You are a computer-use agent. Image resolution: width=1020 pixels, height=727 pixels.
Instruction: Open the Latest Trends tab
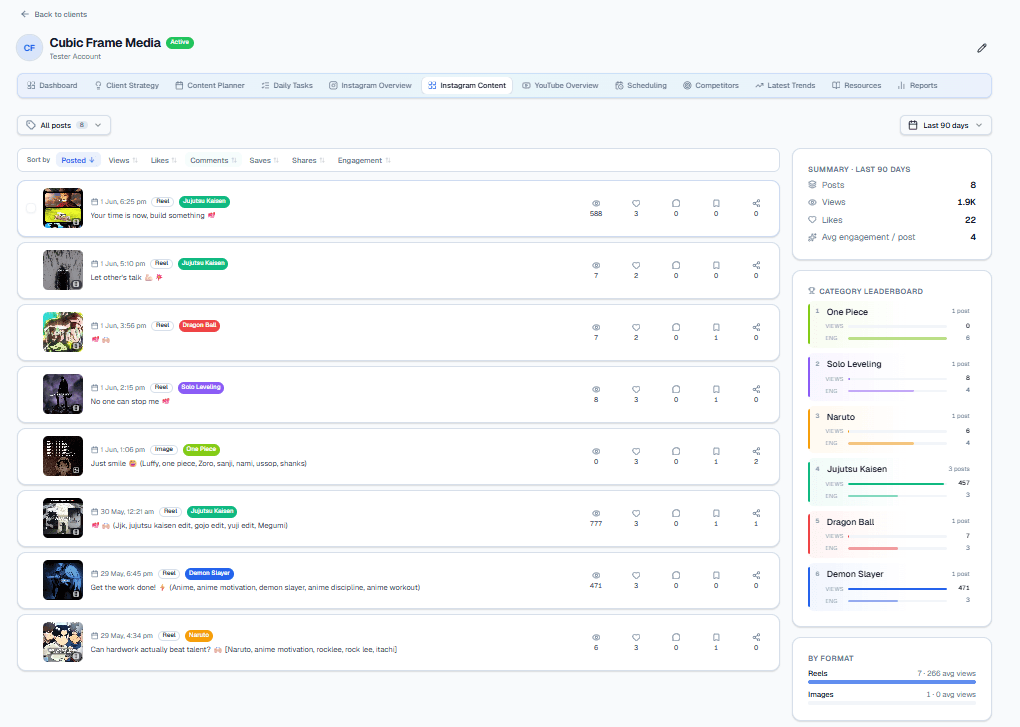click(x=785, y=85)
